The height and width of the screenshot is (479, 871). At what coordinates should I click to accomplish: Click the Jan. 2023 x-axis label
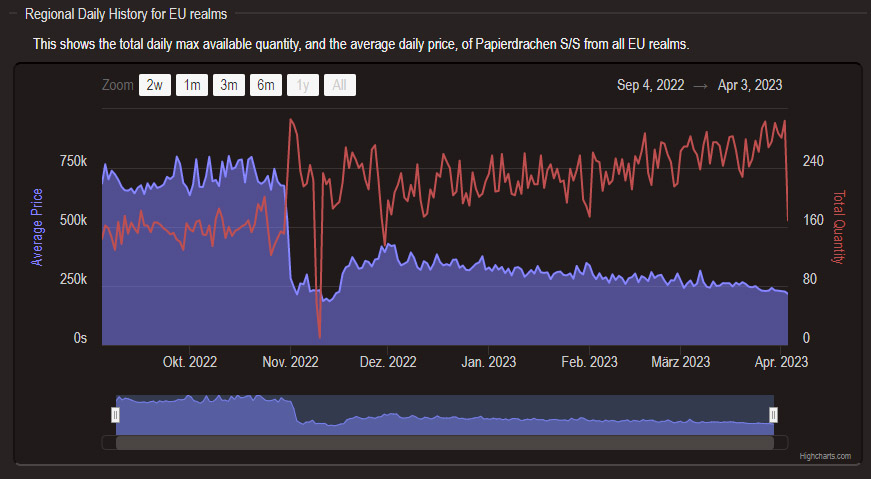[x=489, y=362]
